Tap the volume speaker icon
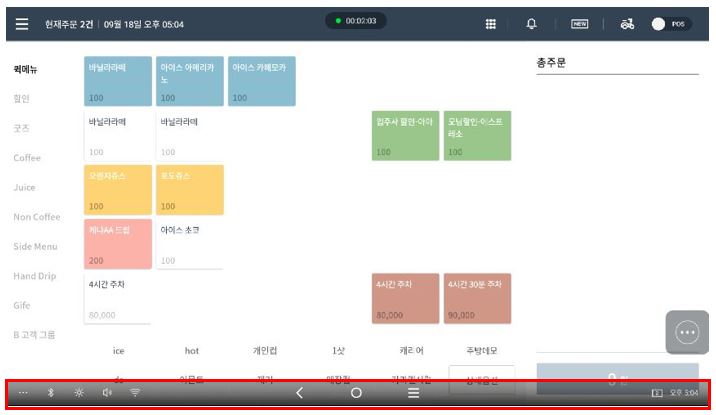 click(107, 393)
